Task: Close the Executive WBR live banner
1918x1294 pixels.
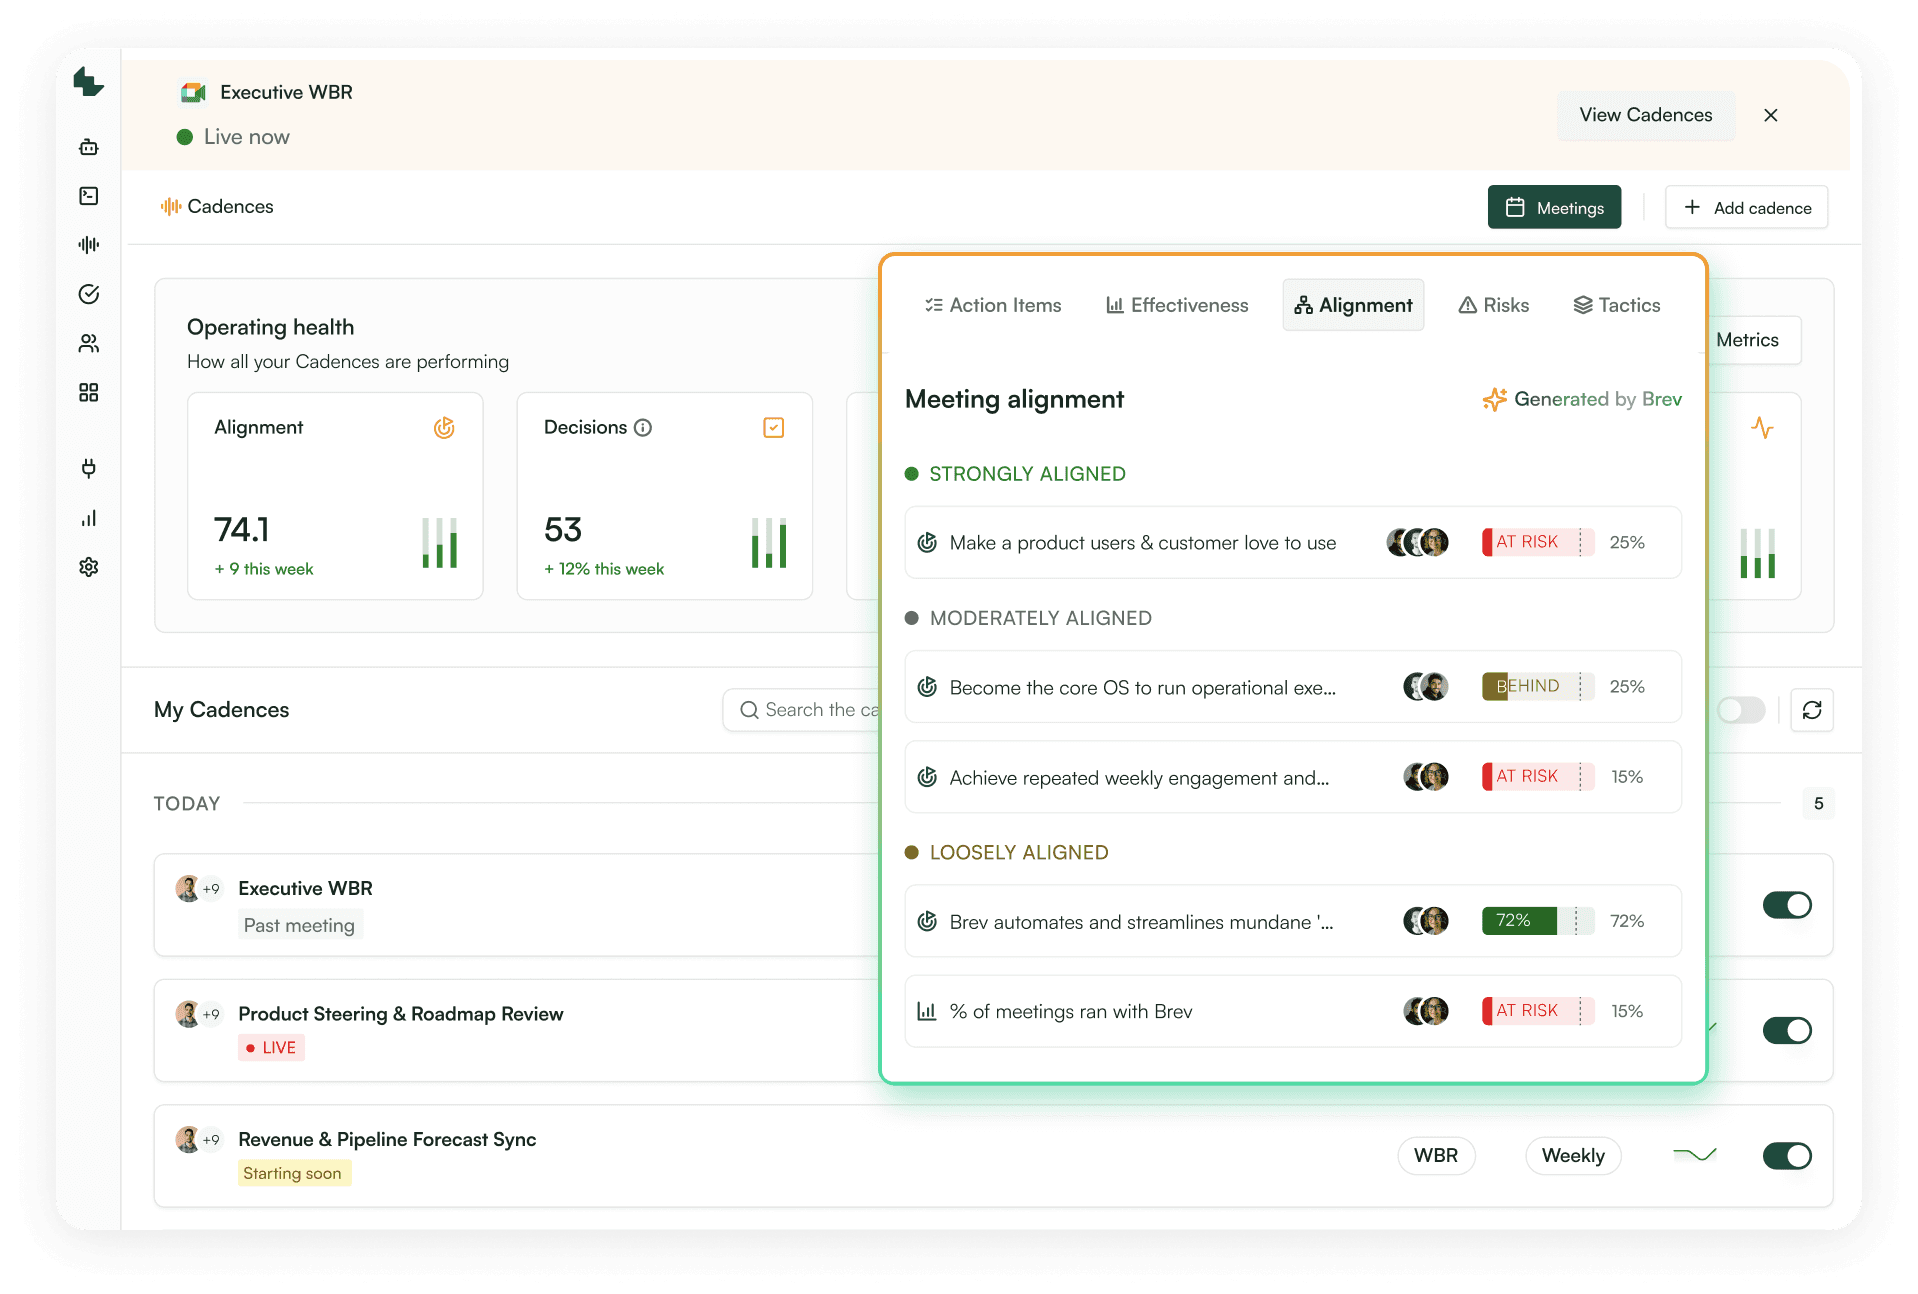Action: coord(1771,115)
